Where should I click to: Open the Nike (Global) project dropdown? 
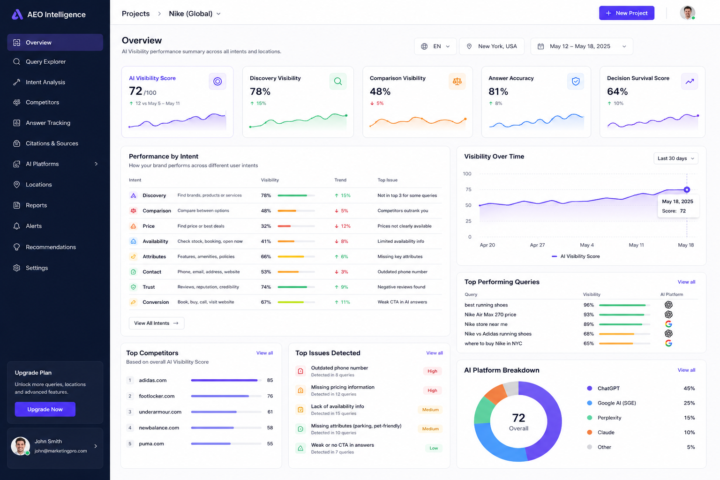pyautogui.click(x=195, y=14)
